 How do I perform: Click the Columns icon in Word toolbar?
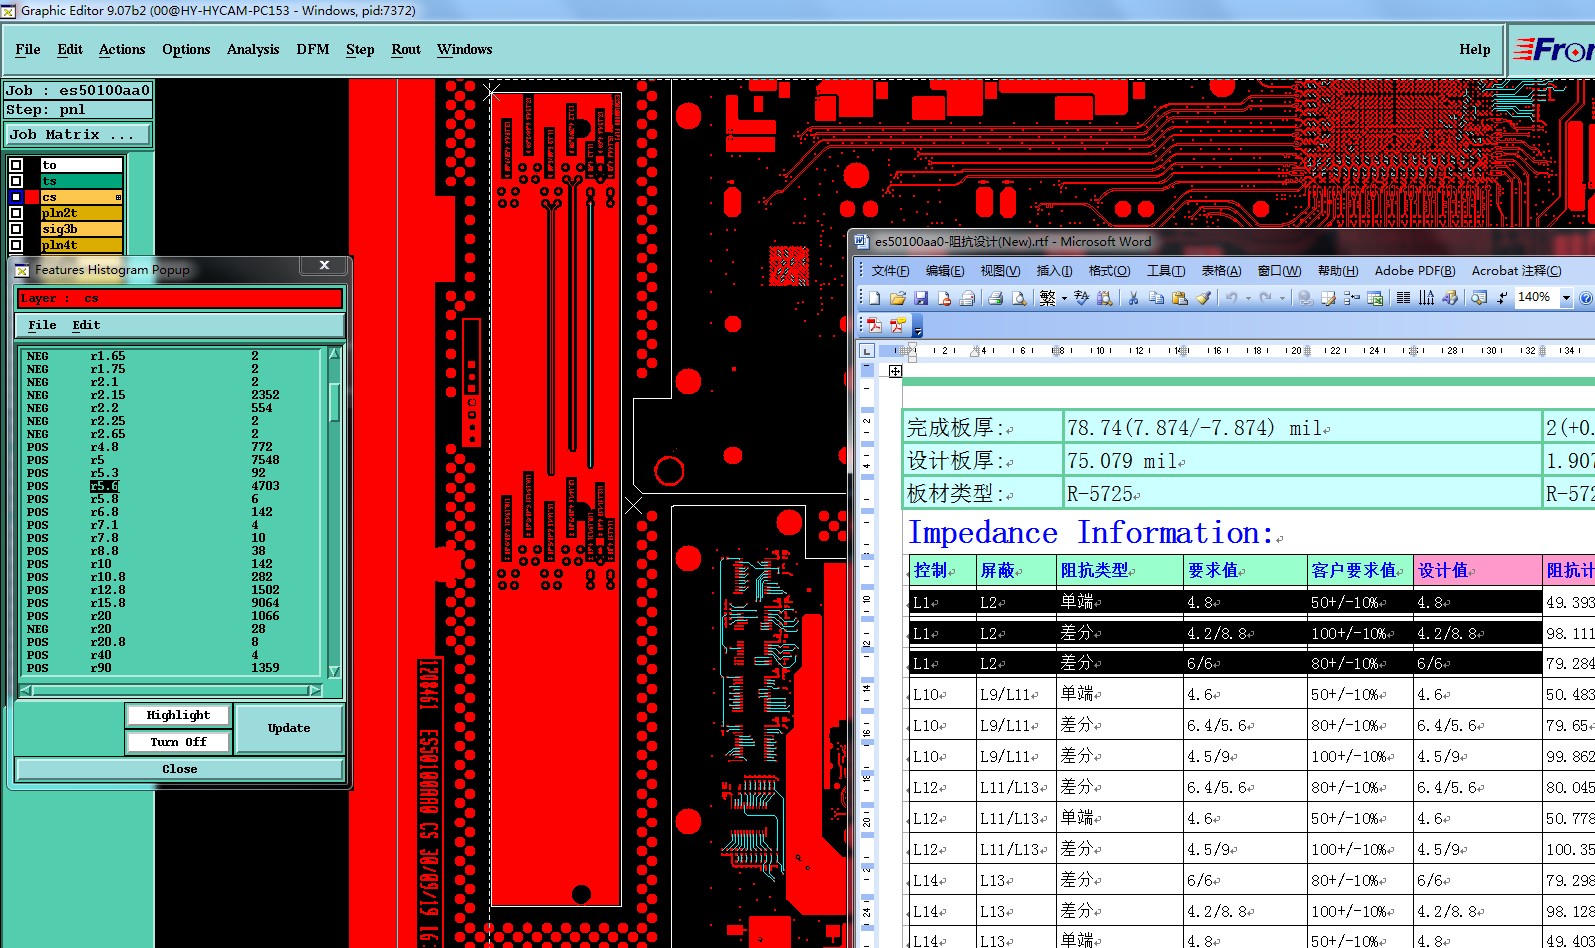tap(1404, 298)
